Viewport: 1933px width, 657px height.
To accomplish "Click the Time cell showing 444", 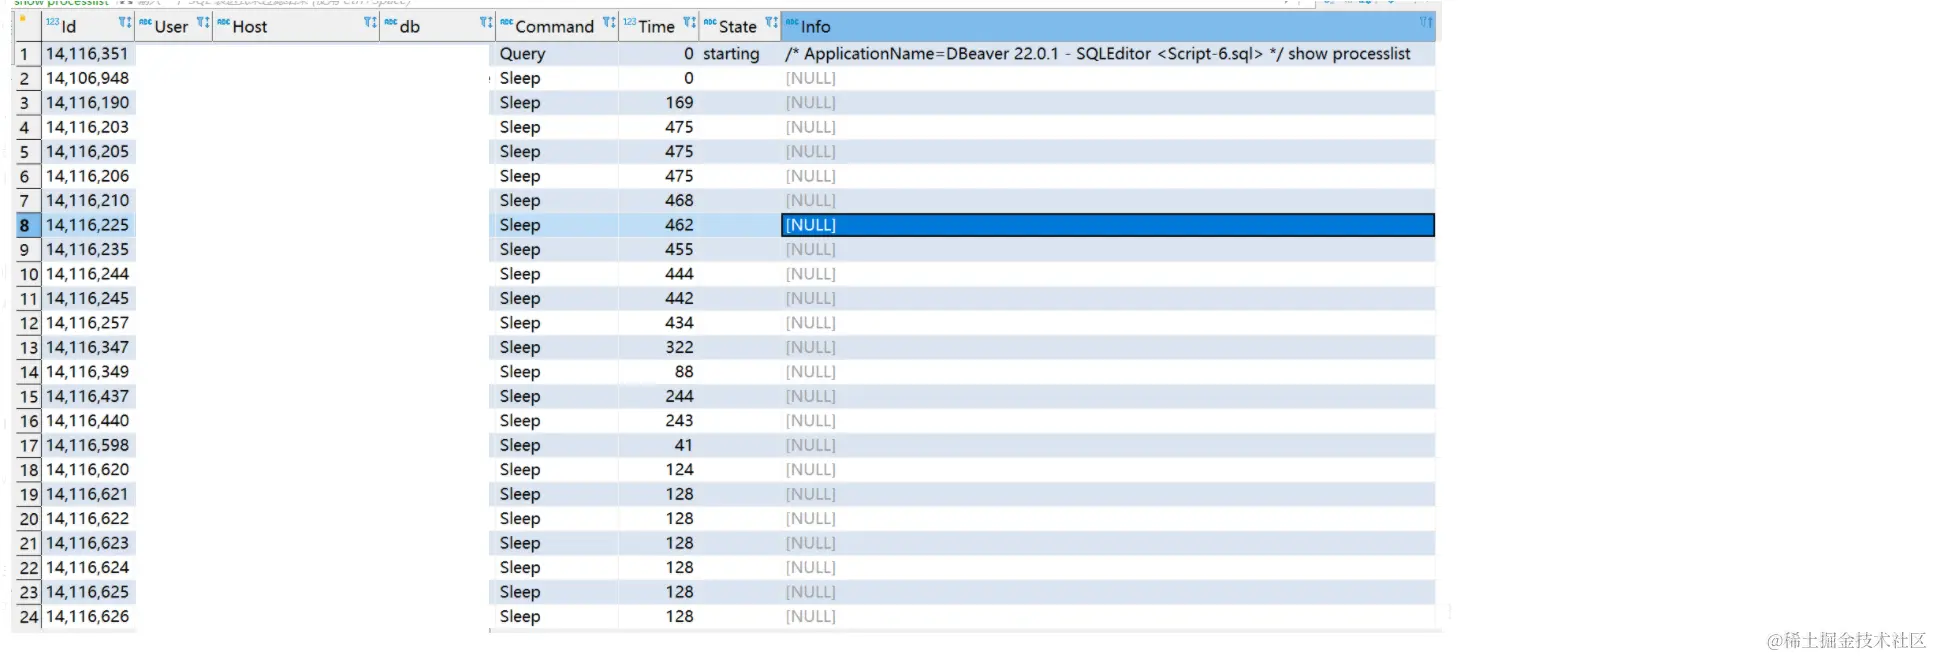I will pos(659,274).
